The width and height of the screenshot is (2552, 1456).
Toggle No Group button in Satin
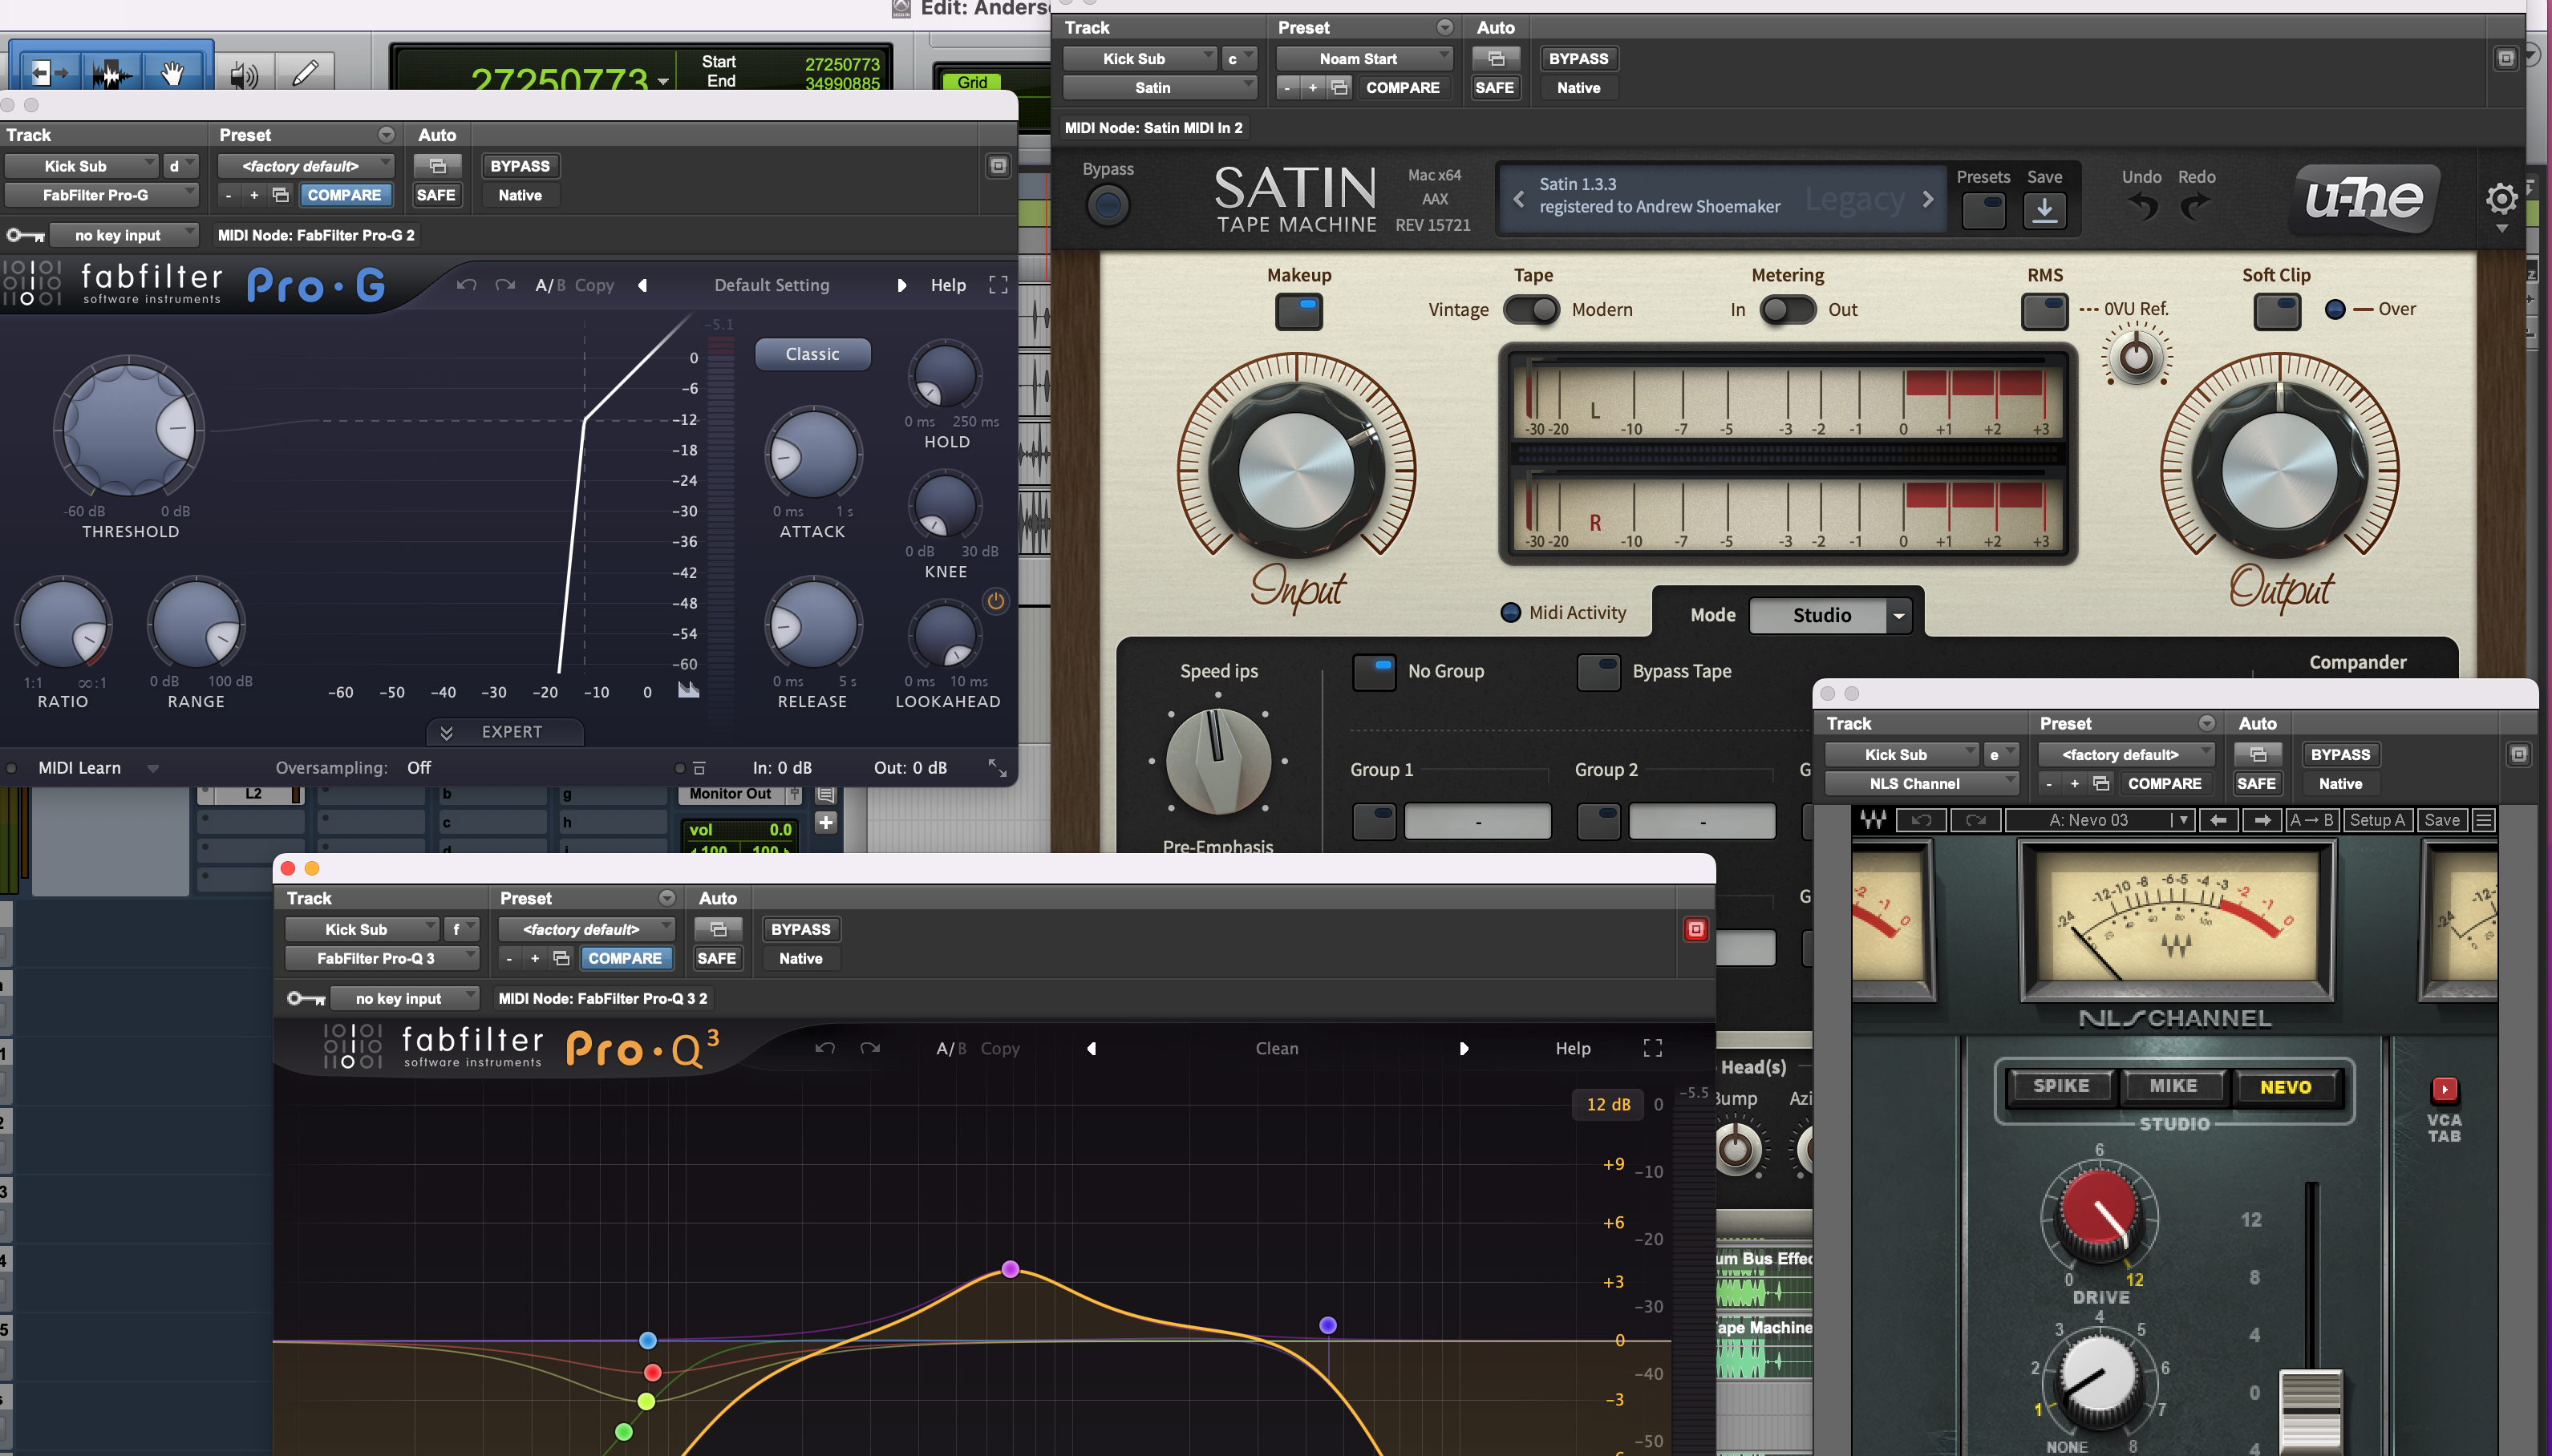pyautogui.click(x=1374, y=672)
